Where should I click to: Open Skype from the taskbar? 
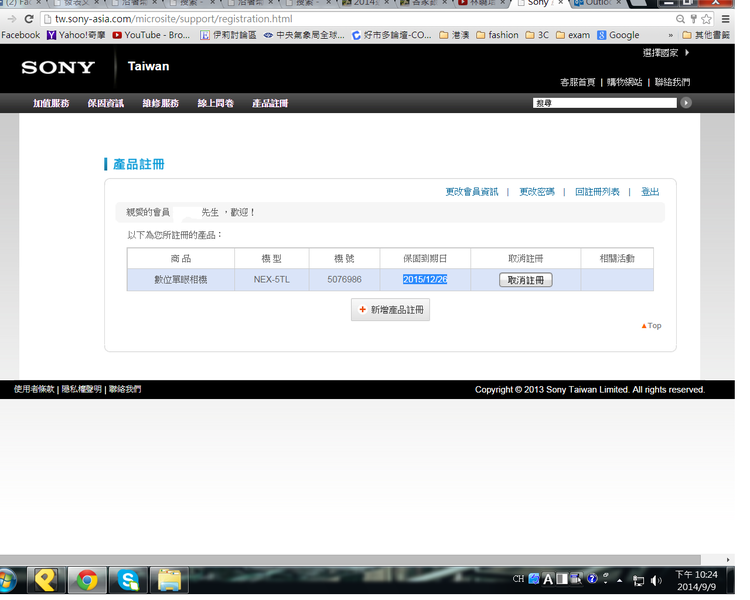128,580
